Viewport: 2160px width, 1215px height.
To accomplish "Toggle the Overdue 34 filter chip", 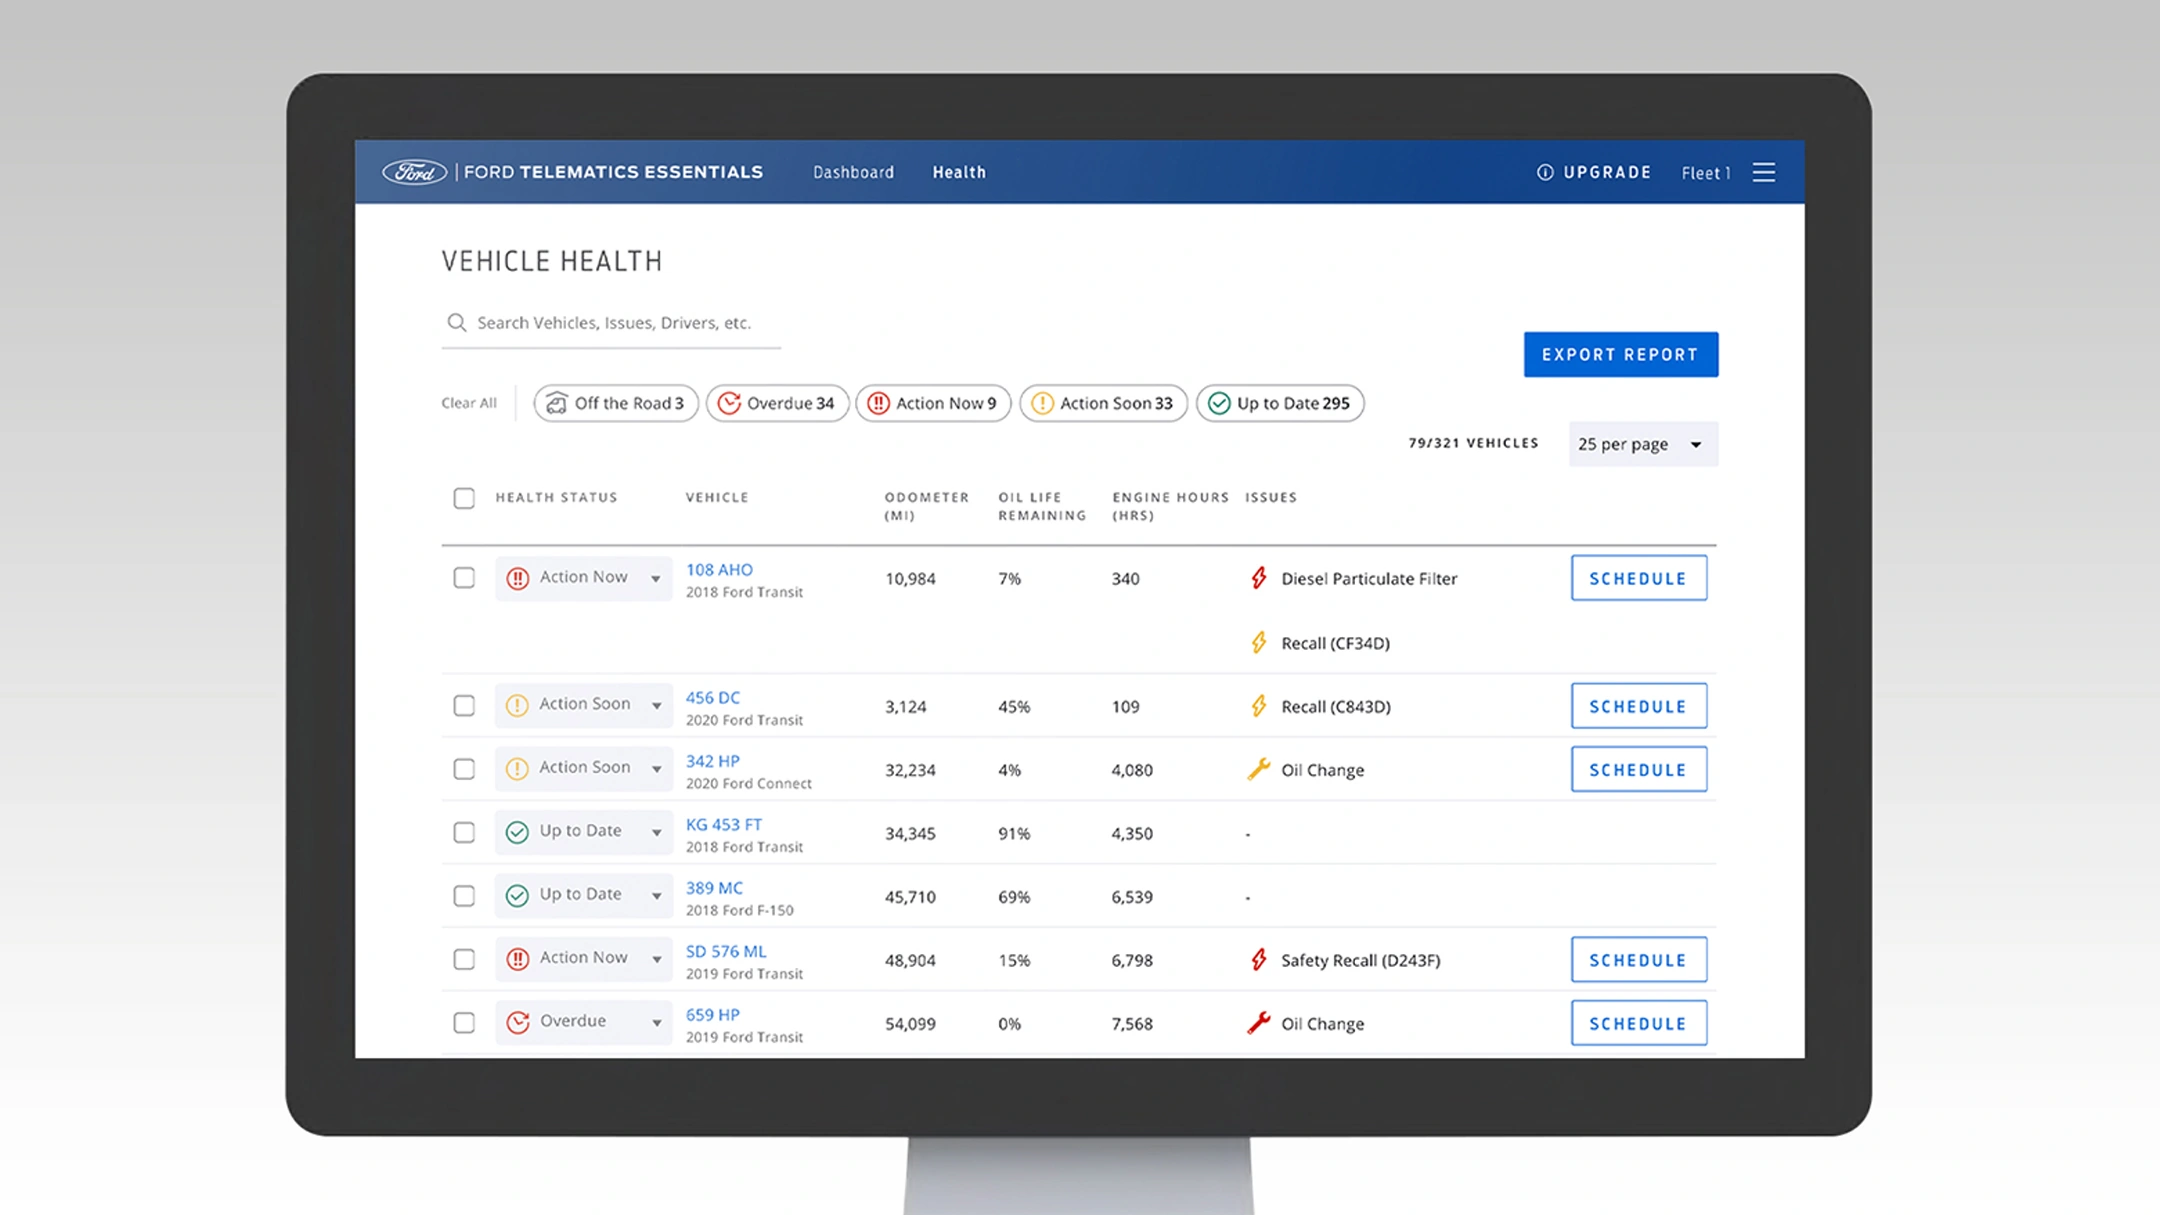I will click(x=777, y=403).
